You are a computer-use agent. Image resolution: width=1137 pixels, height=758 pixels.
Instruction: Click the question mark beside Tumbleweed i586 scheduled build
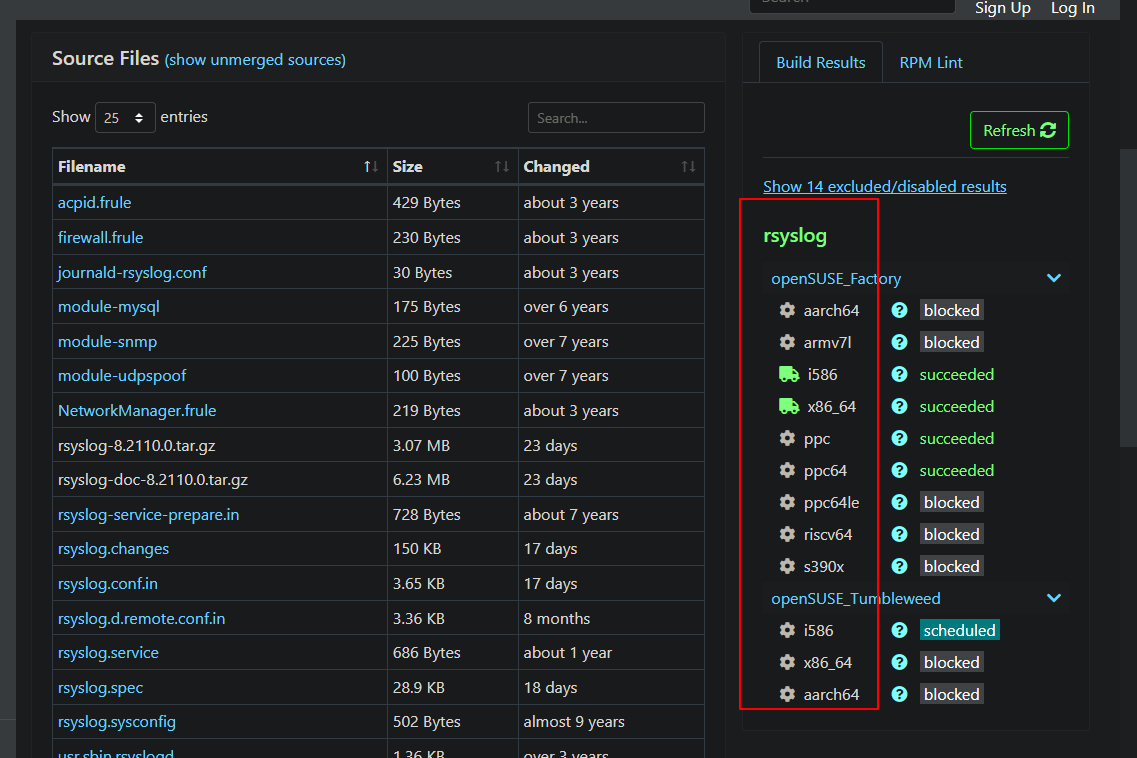[898, 630]
